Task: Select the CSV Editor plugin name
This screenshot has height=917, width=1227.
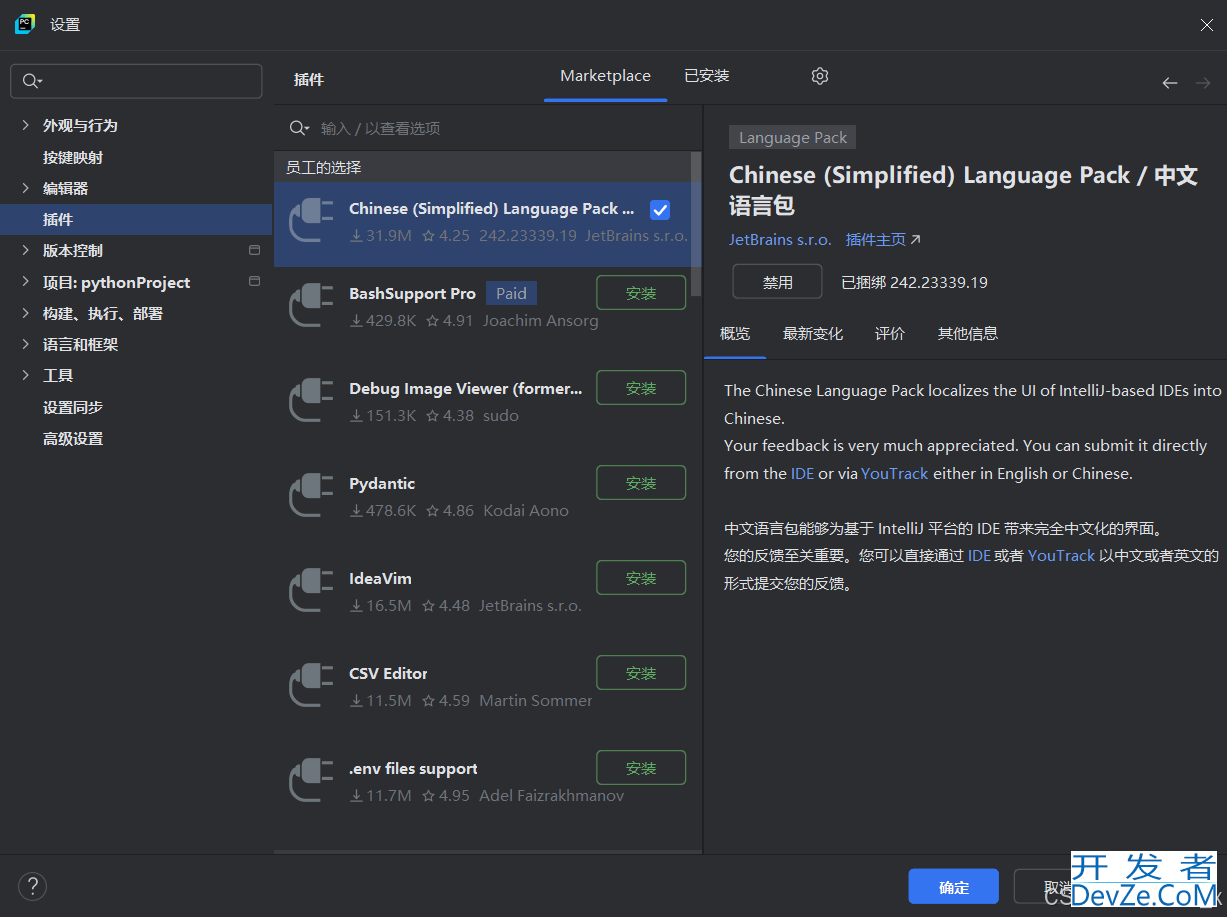Action: pyautogui.click(x=388, y=673)
